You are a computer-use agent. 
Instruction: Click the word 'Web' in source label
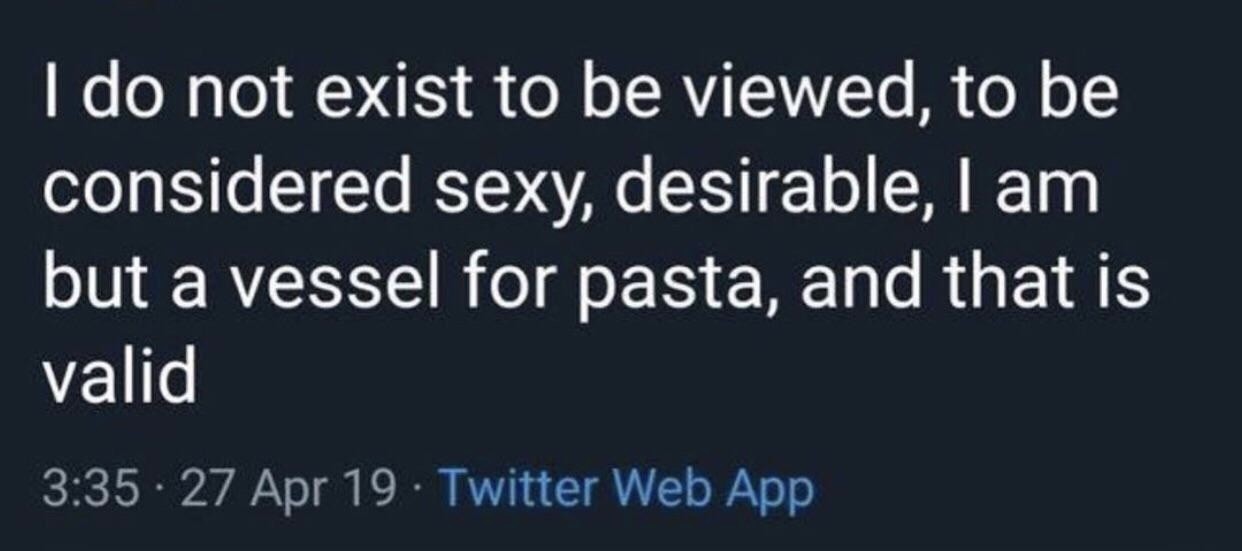pos(660,489)
